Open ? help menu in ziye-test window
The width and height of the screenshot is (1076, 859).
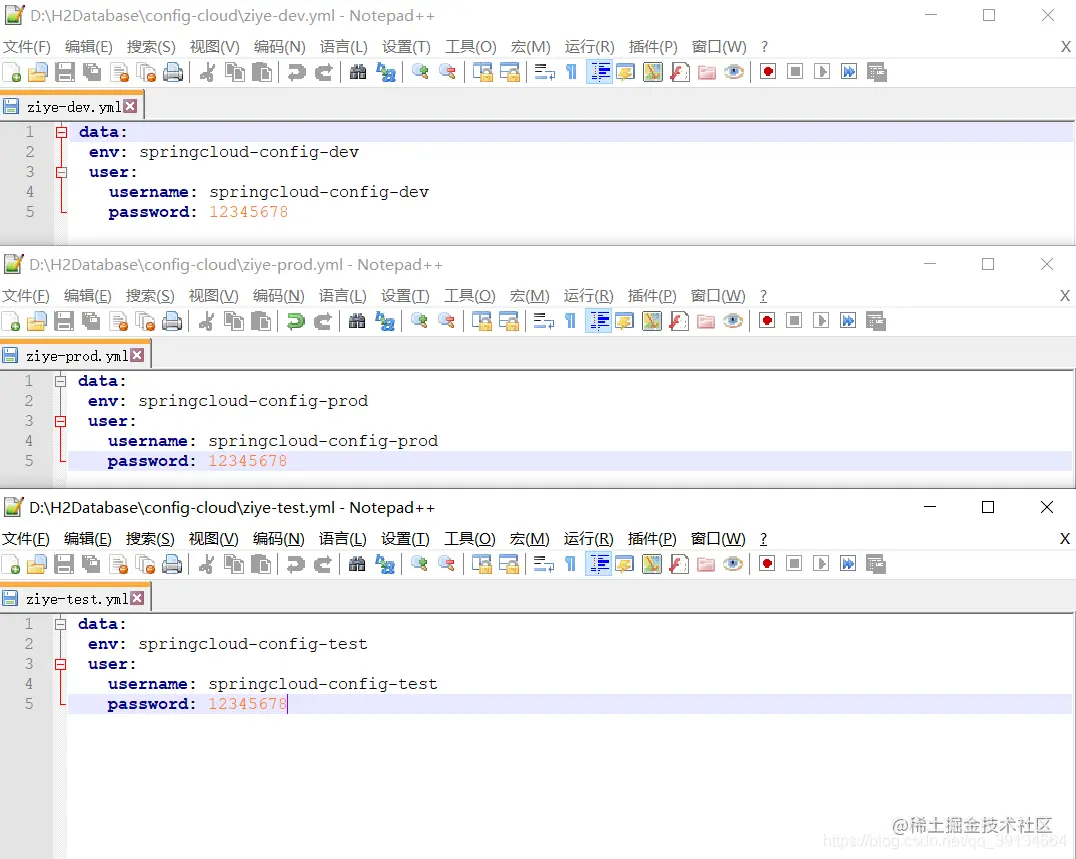click(763, 539)
